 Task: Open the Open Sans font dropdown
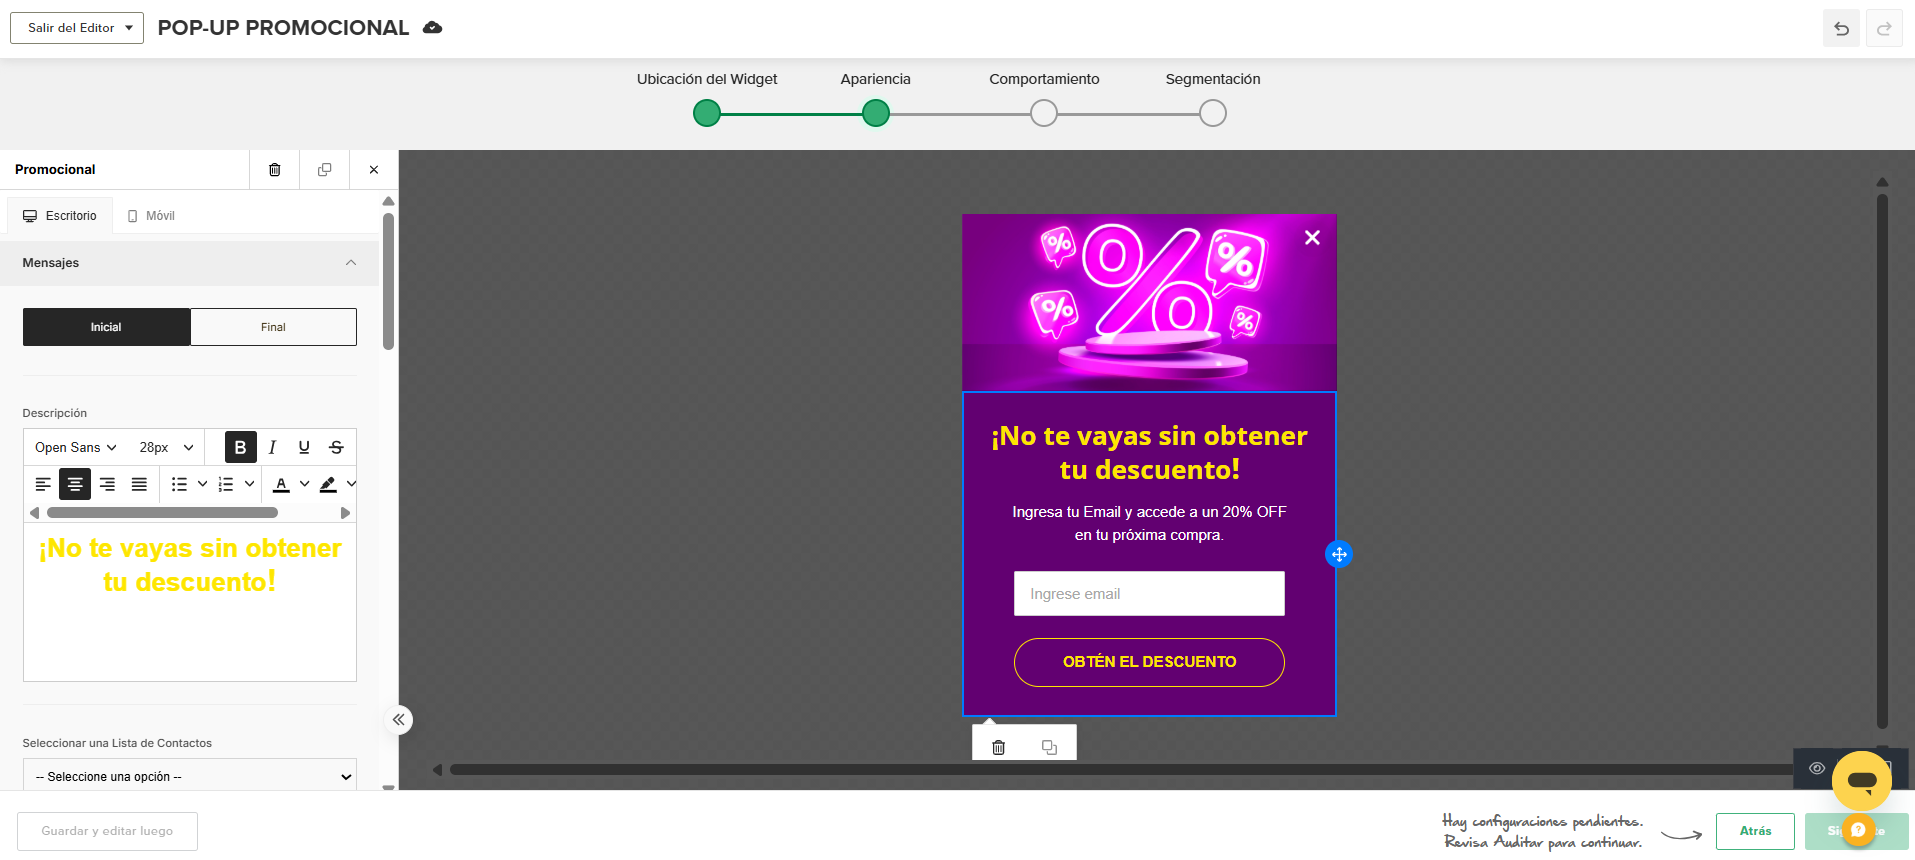(76, 447)
